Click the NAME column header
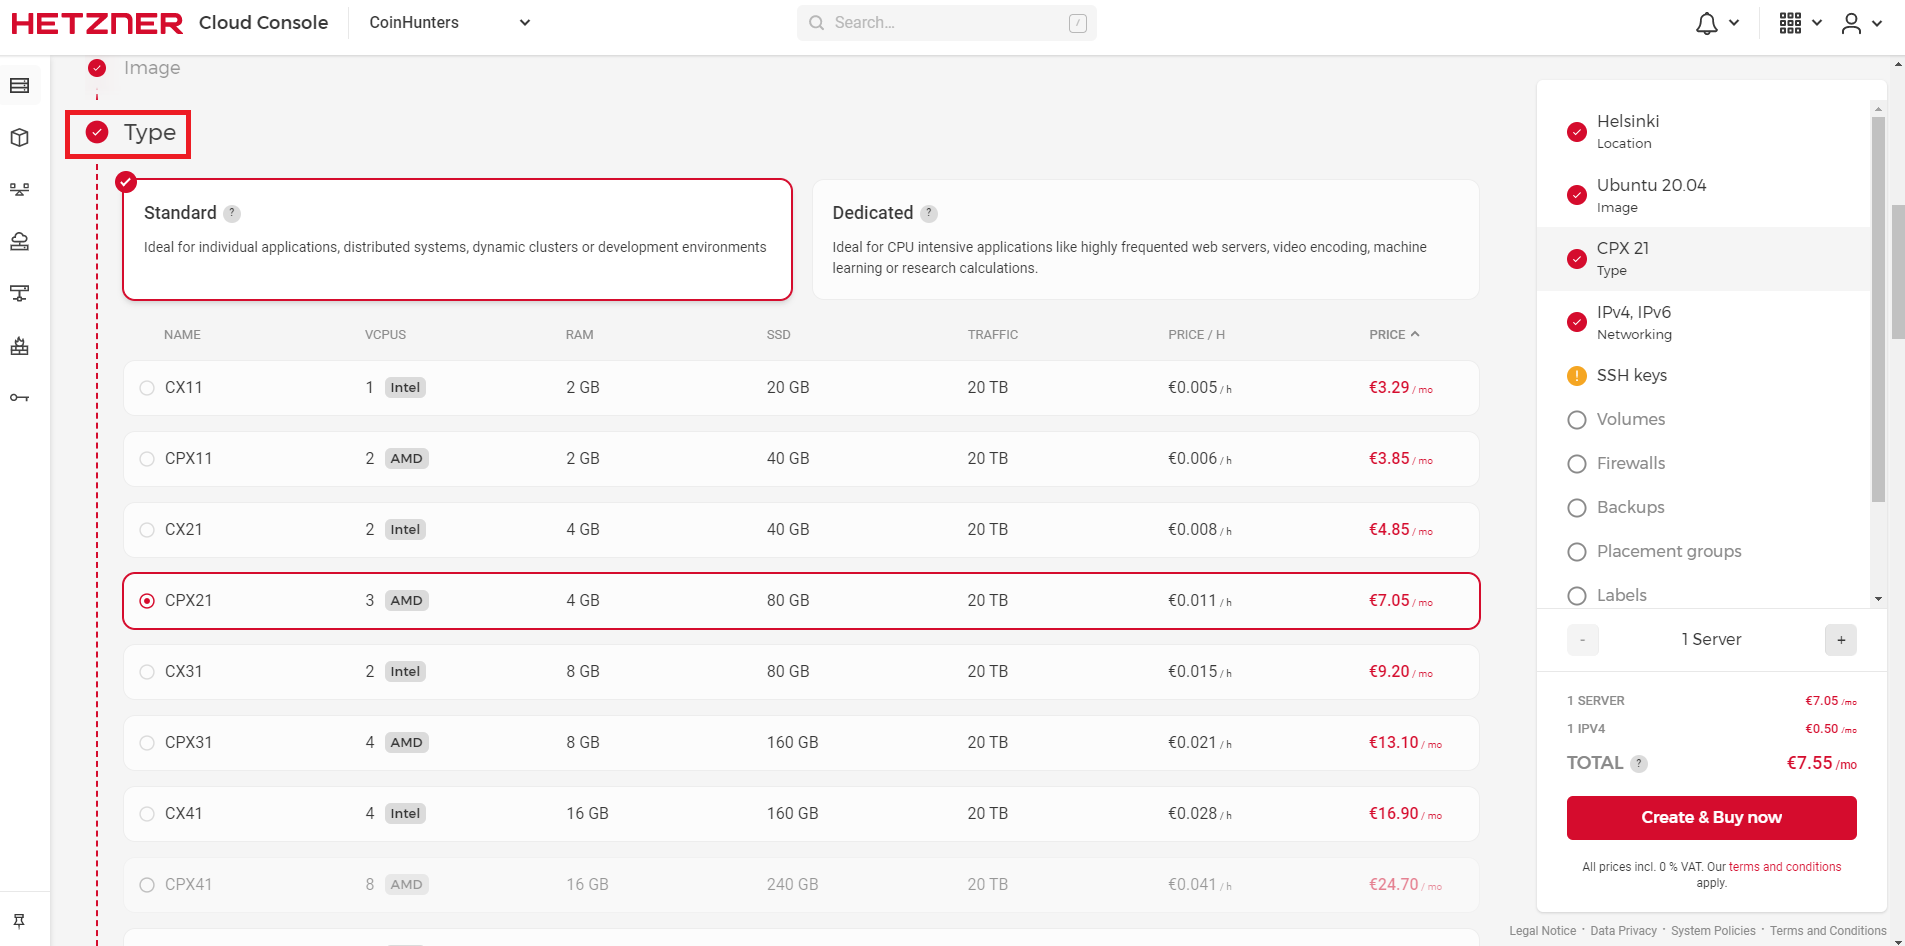Screen dimensions: 1905x946 (x=182, y=335)
